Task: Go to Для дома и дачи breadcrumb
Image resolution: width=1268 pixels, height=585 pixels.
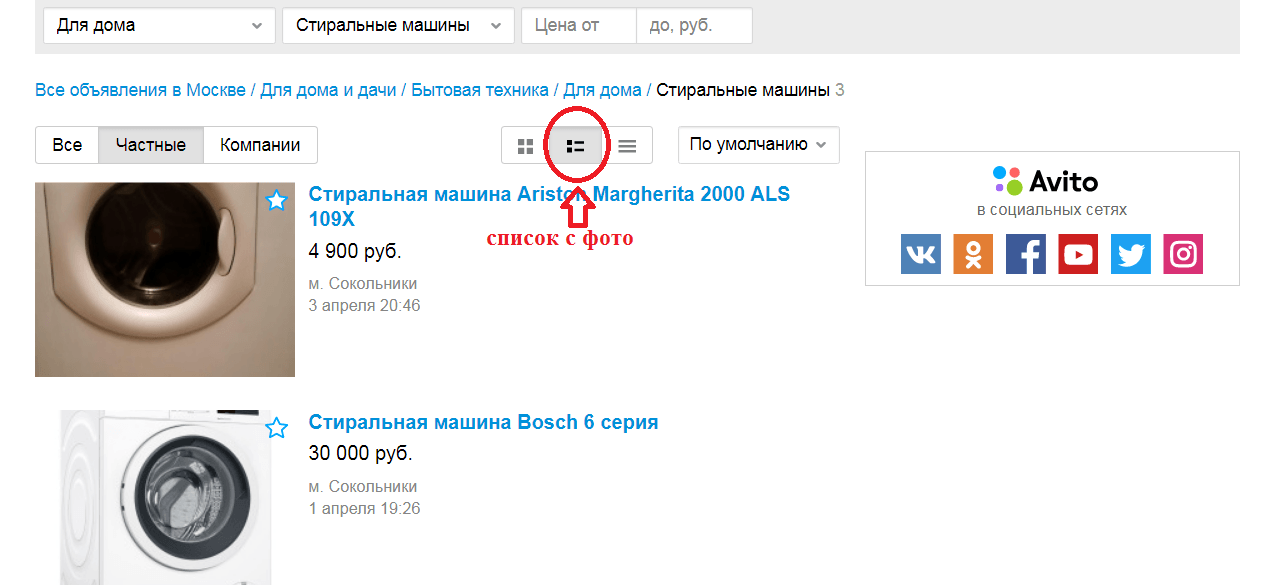Action: [x=328, y=90]
